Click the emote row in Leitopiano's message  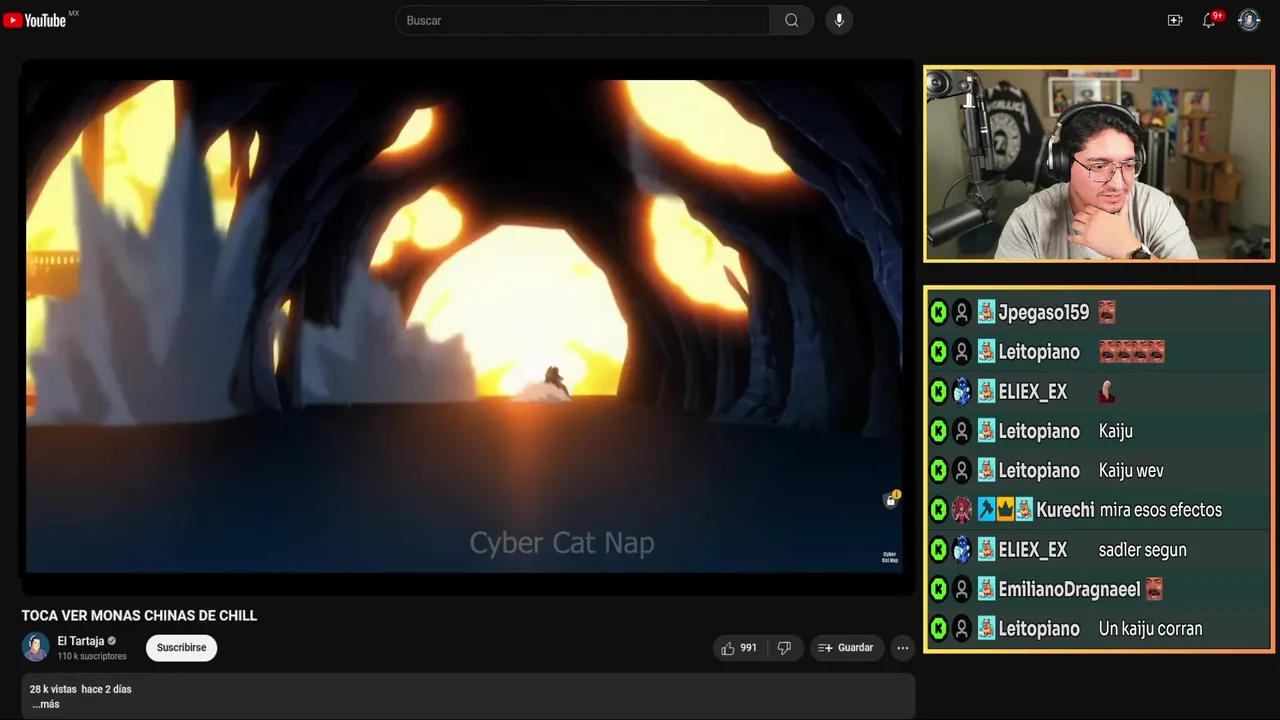1132,352
